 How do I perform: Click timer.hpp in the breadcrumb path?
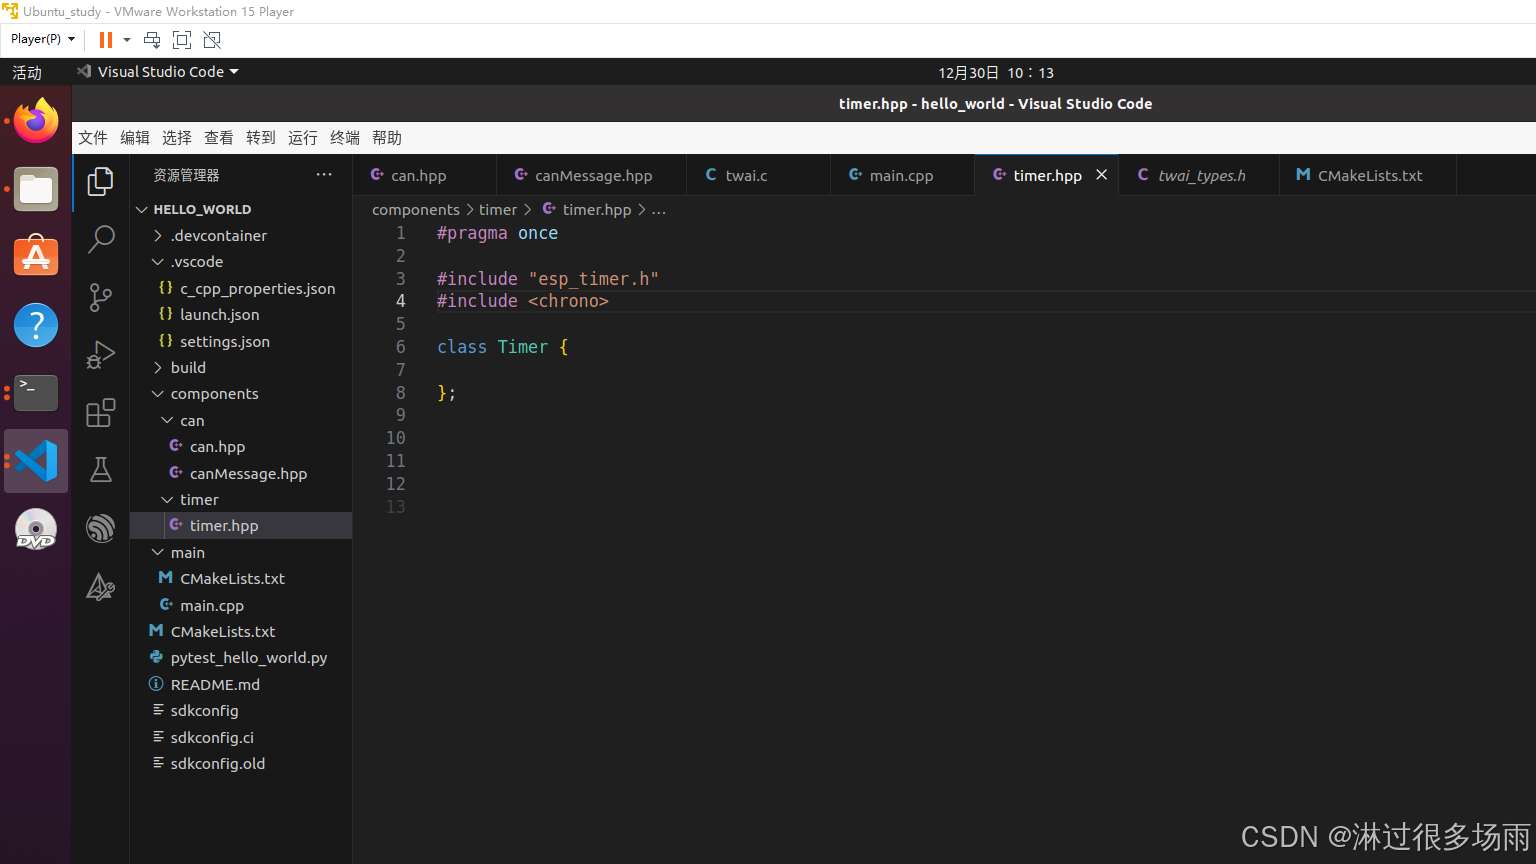tap(597, 210)
